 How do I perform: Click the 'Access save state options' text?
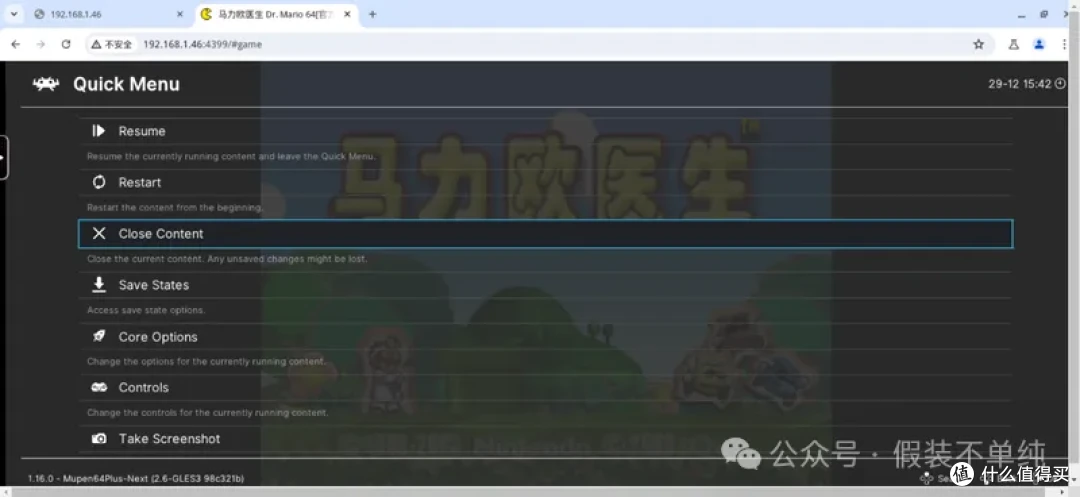pyautogui.click(x=146, y=310)
